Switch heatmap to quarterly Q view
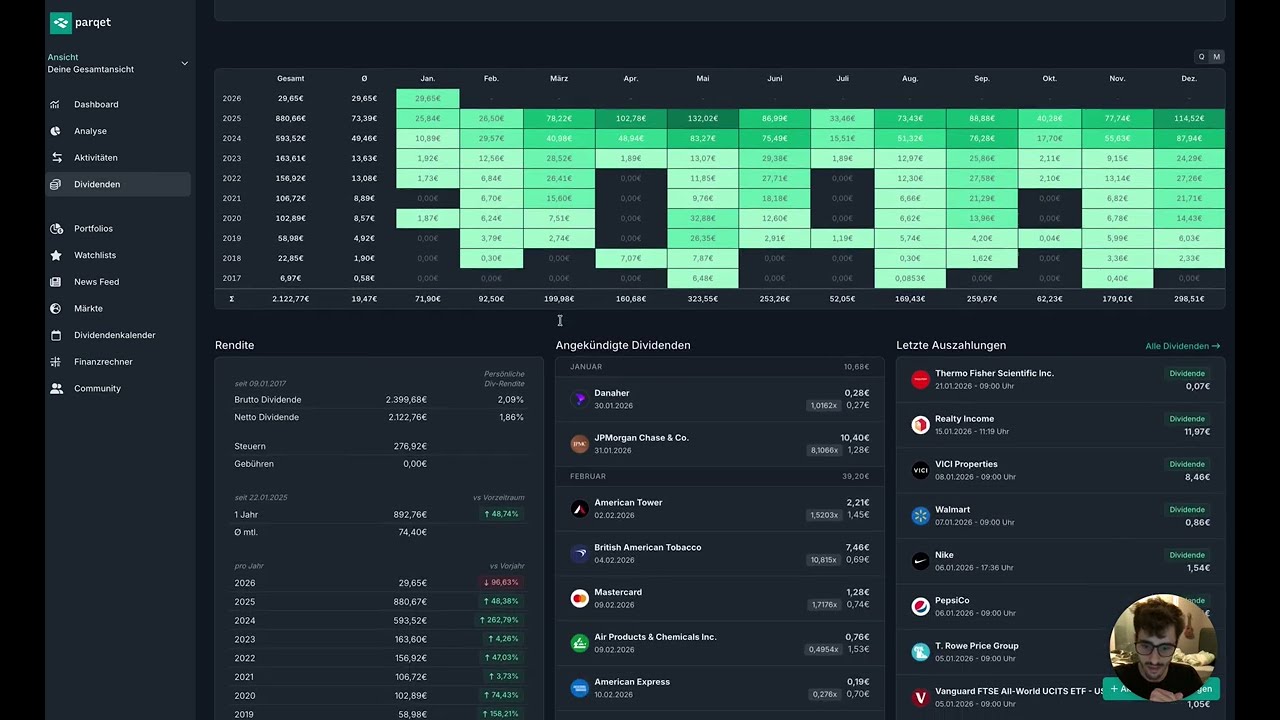 coord(1201,57)
